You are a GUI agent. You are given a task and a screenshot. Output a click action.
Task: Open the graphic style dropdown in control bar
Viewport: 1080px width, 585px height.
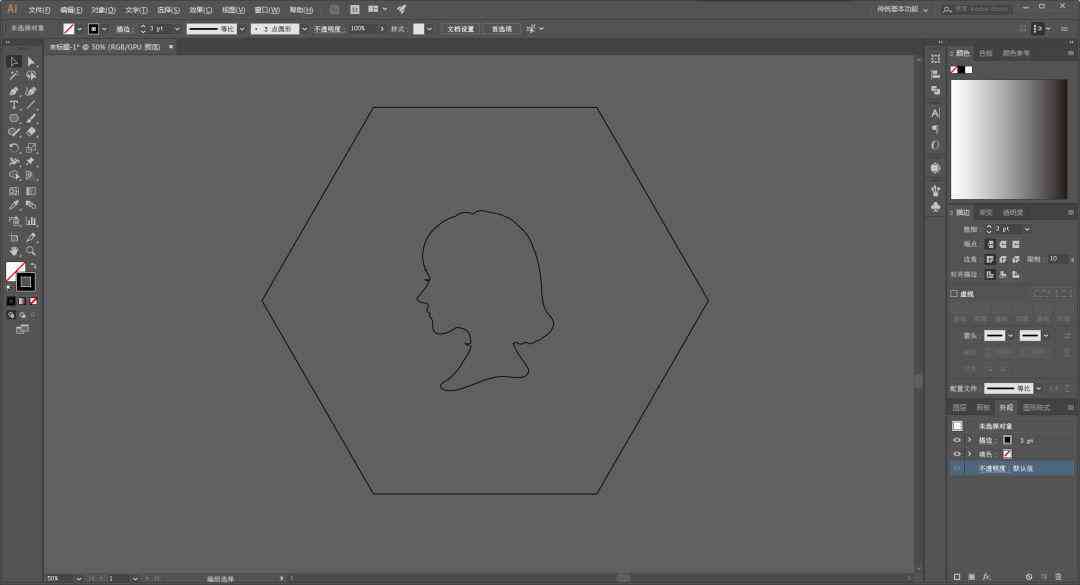429,29
